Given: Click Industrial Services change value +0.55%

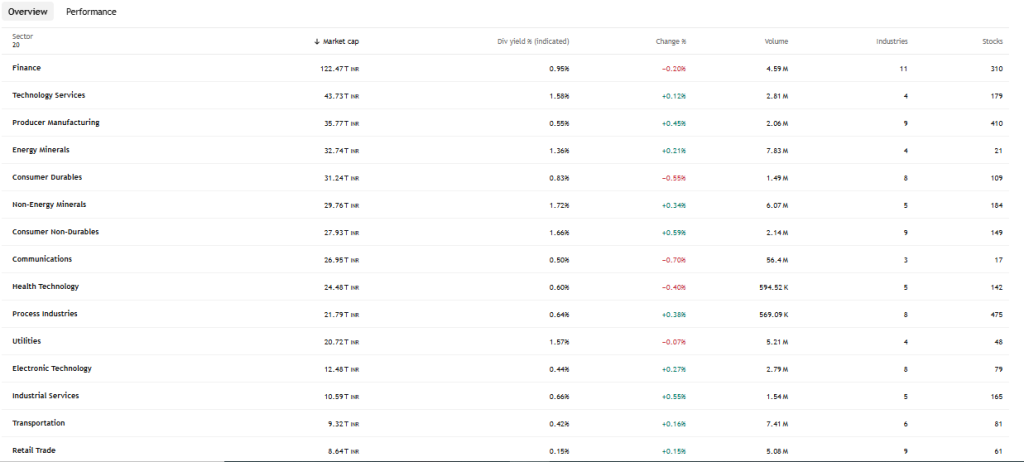Looking at the screenshot, I should click(x=673, y=397).
